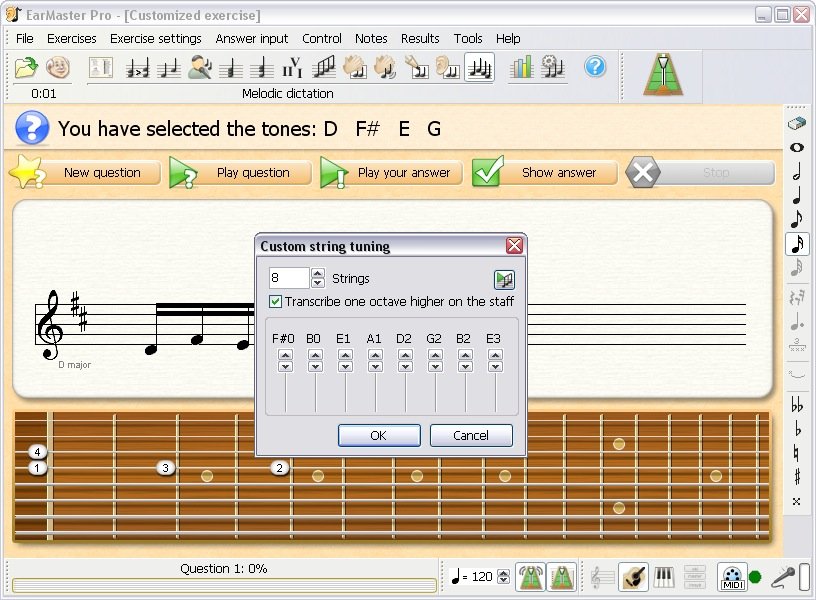Screen dimensions: 816x600
Task: Click the blue help question mark icon
Action: tap(595, 67)
